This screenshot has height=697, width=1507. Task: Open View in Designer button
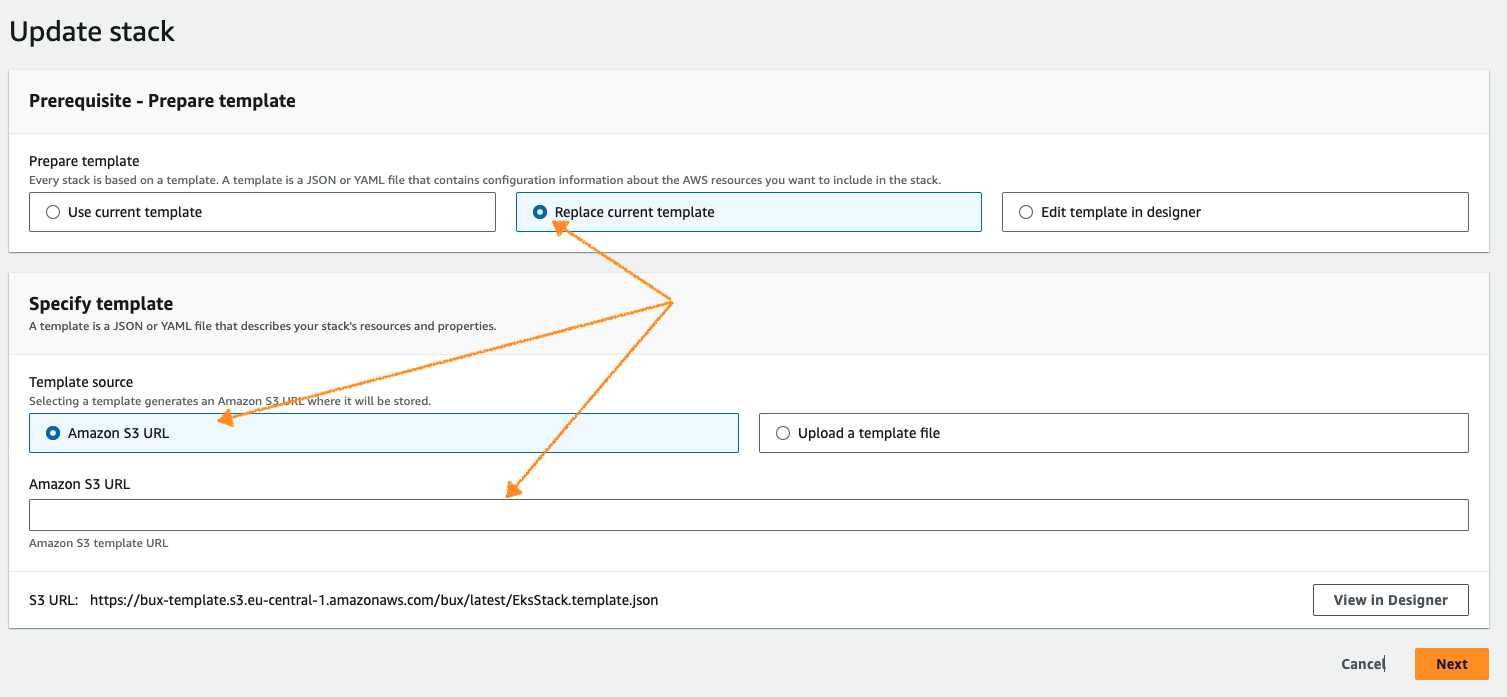(1390, 600)
